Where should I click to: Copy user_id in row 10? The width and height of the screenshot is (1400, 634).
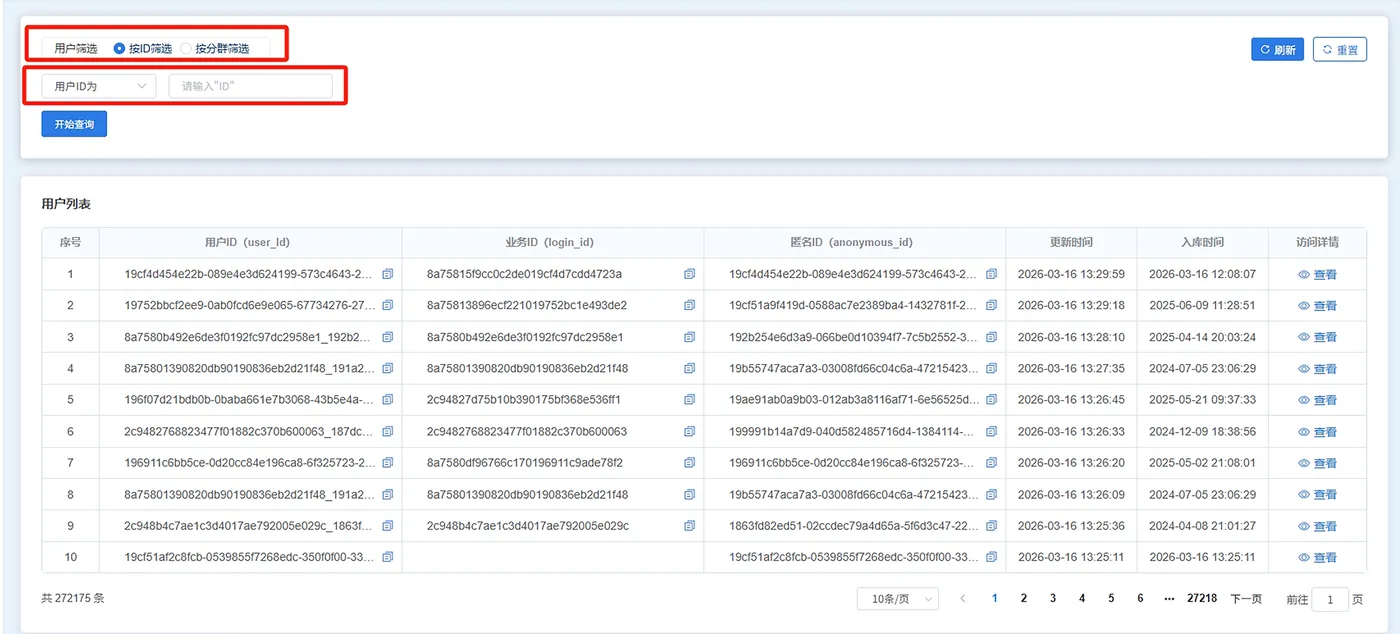tap(388, 557)
